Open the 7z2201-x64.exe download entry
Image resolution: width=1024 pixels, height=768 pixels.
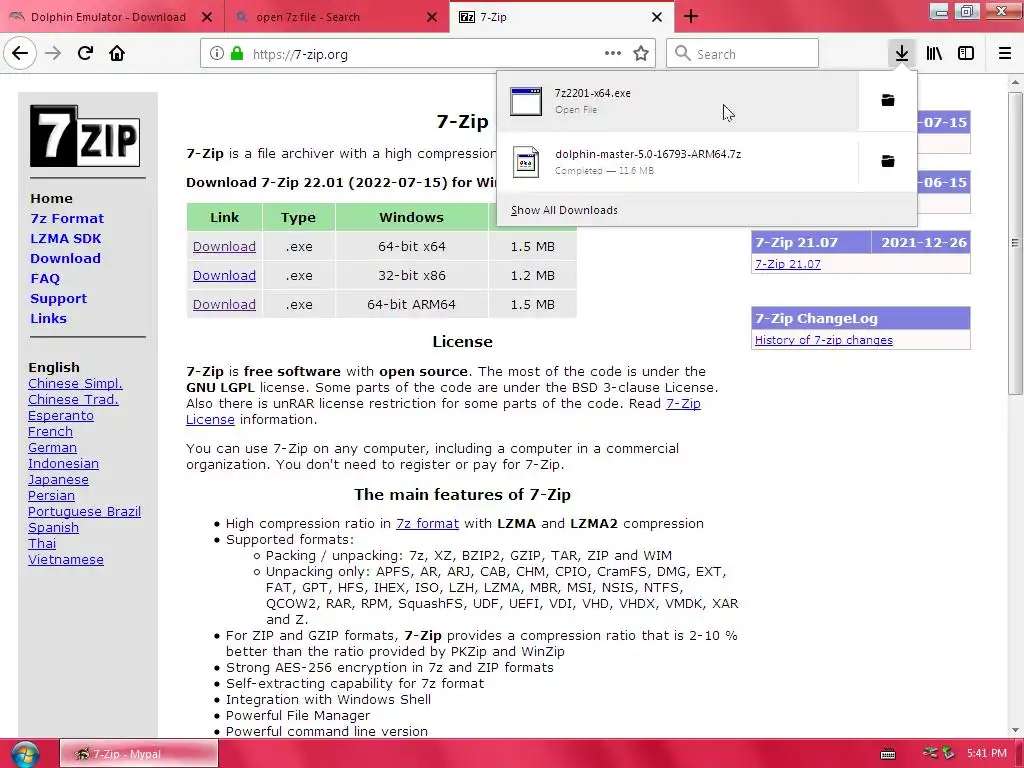[677, 101]
